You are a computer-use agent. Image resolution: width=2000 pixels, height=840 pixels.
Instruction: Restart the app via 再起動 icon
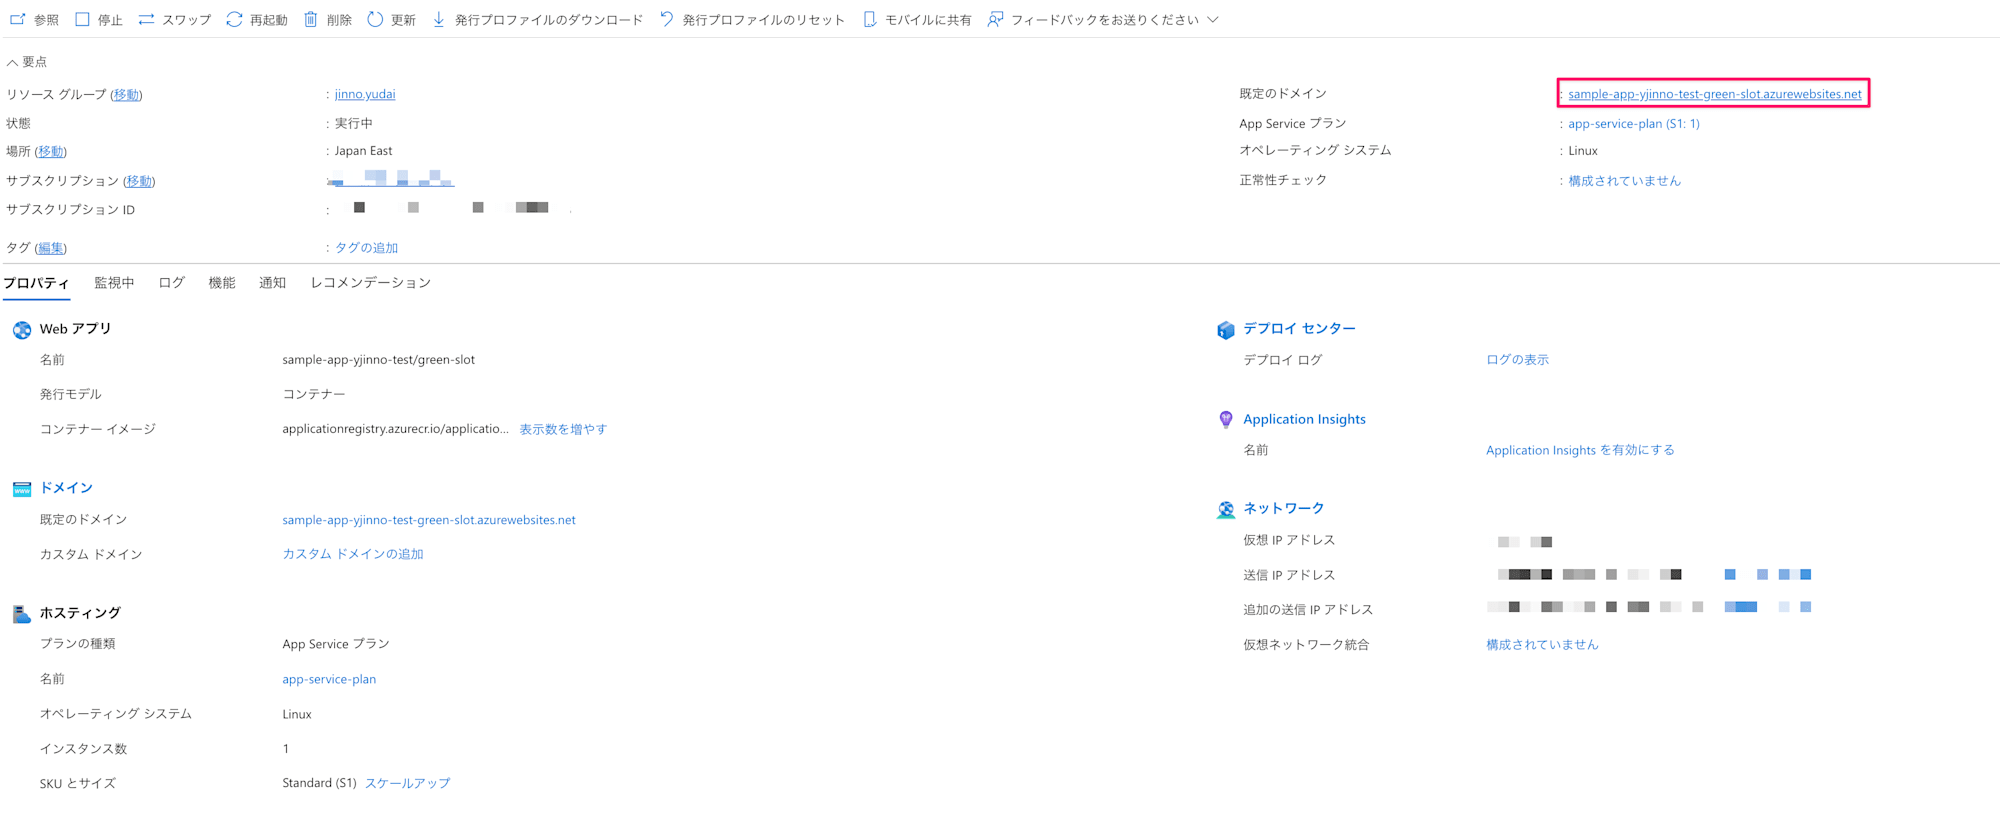click(234, 19)
